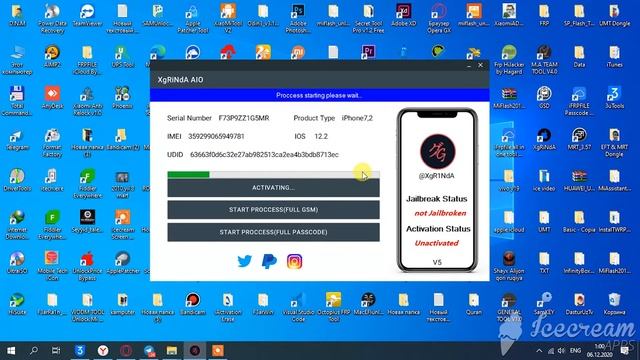Click the 'Unactivated' status text
Viewport: 640px width, 360px height.
coord(436,243)
